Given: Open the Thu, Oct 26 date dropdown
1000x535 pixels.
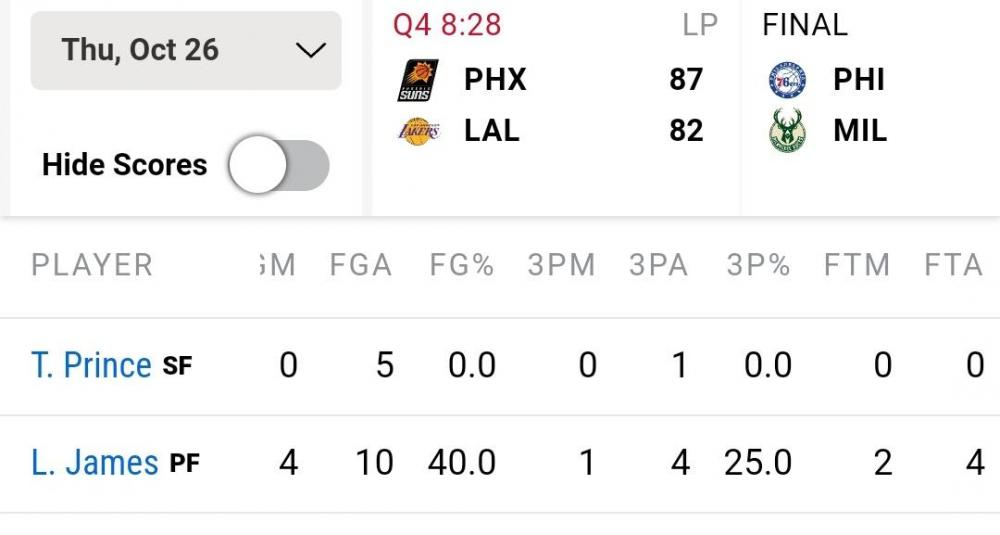Looking at the screenshot, I should pos(186,50).
